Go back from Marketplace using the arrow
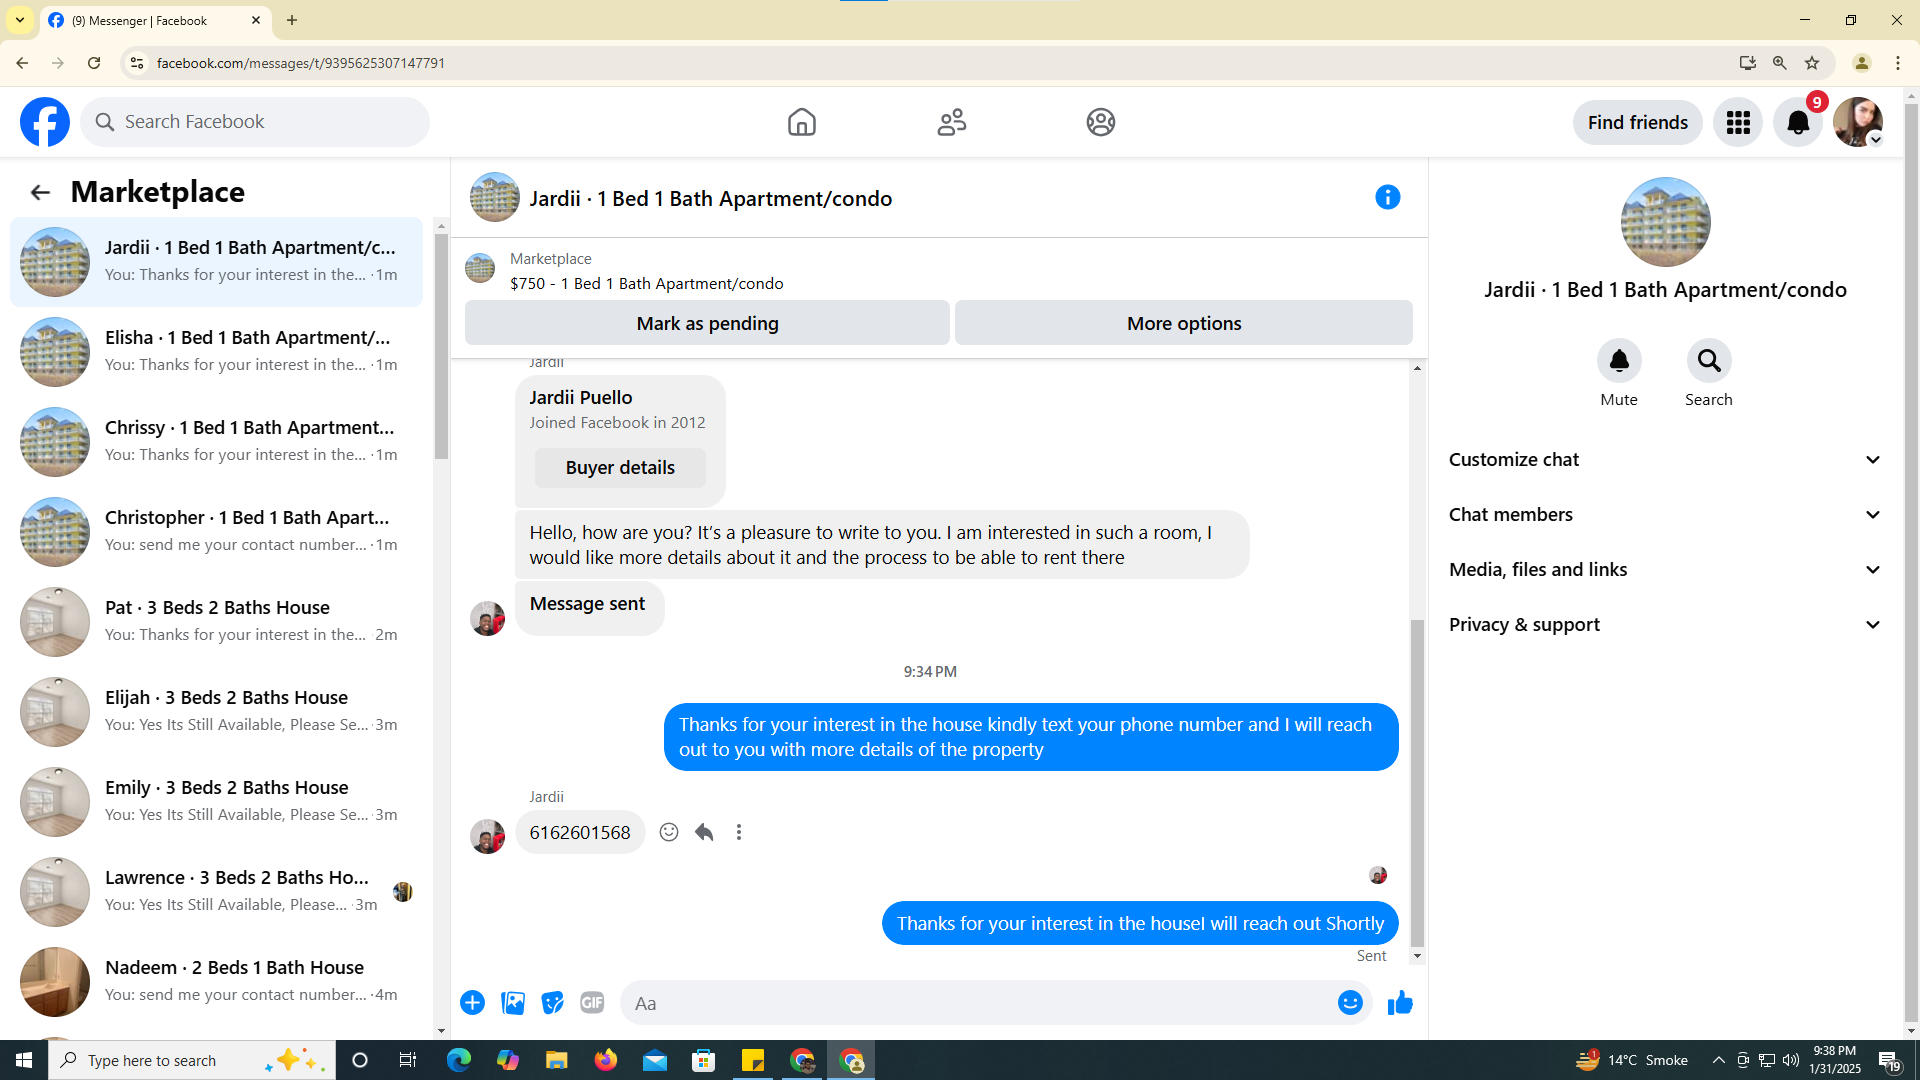 tap(40, 192)
